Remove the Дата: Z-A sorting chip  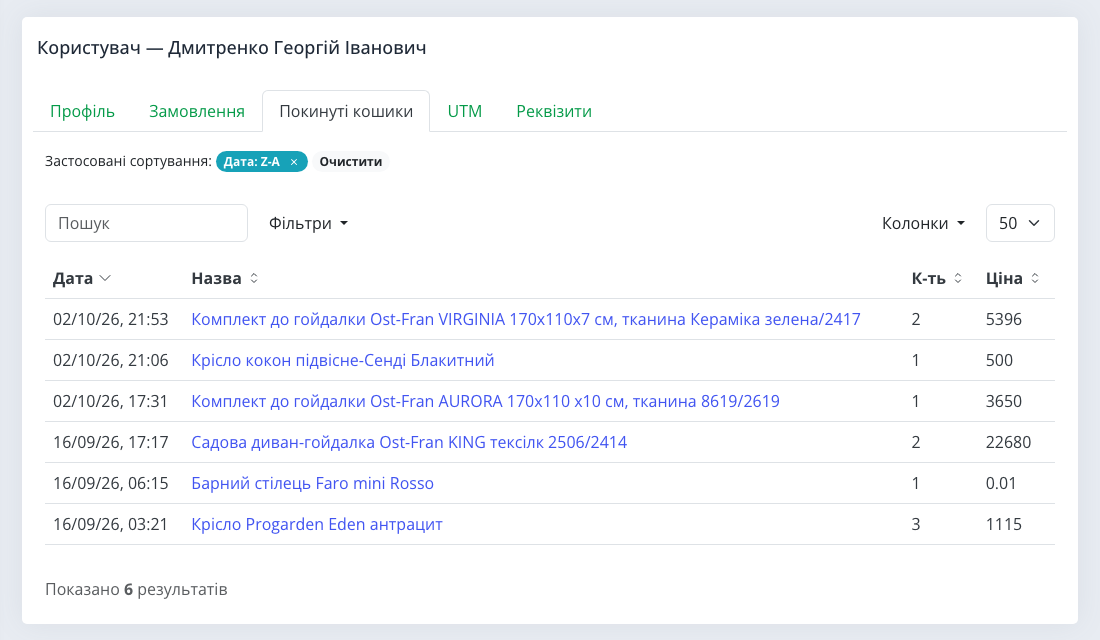coord(294,162)
